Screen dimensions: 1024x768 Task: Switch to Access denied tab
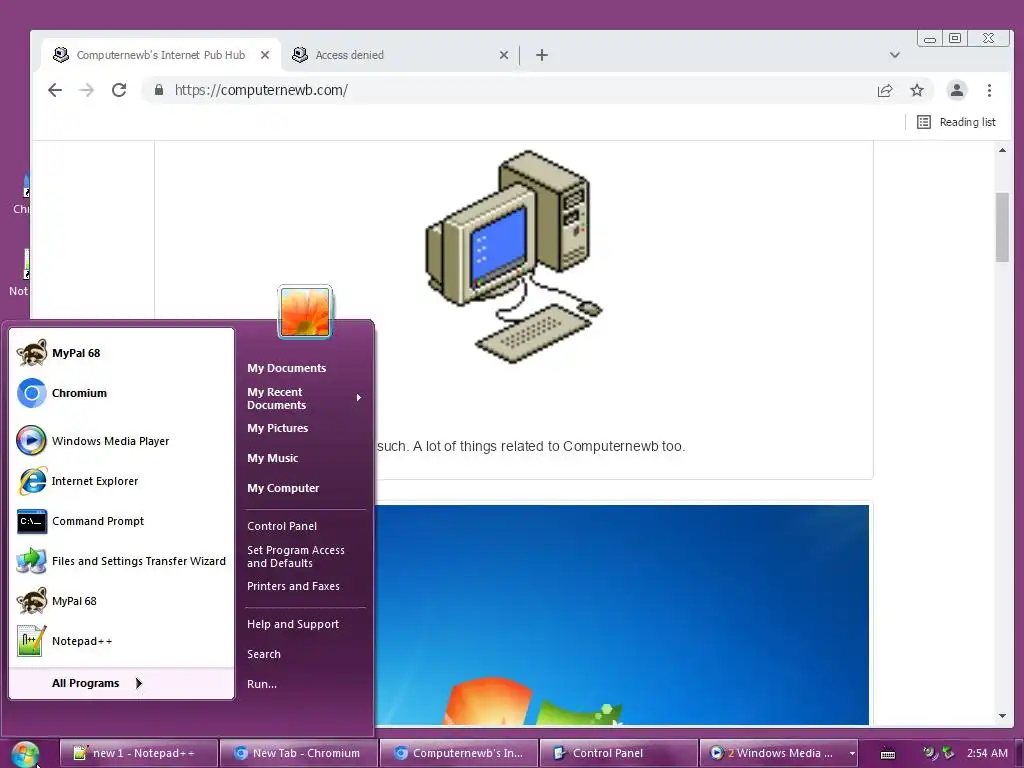400,55
